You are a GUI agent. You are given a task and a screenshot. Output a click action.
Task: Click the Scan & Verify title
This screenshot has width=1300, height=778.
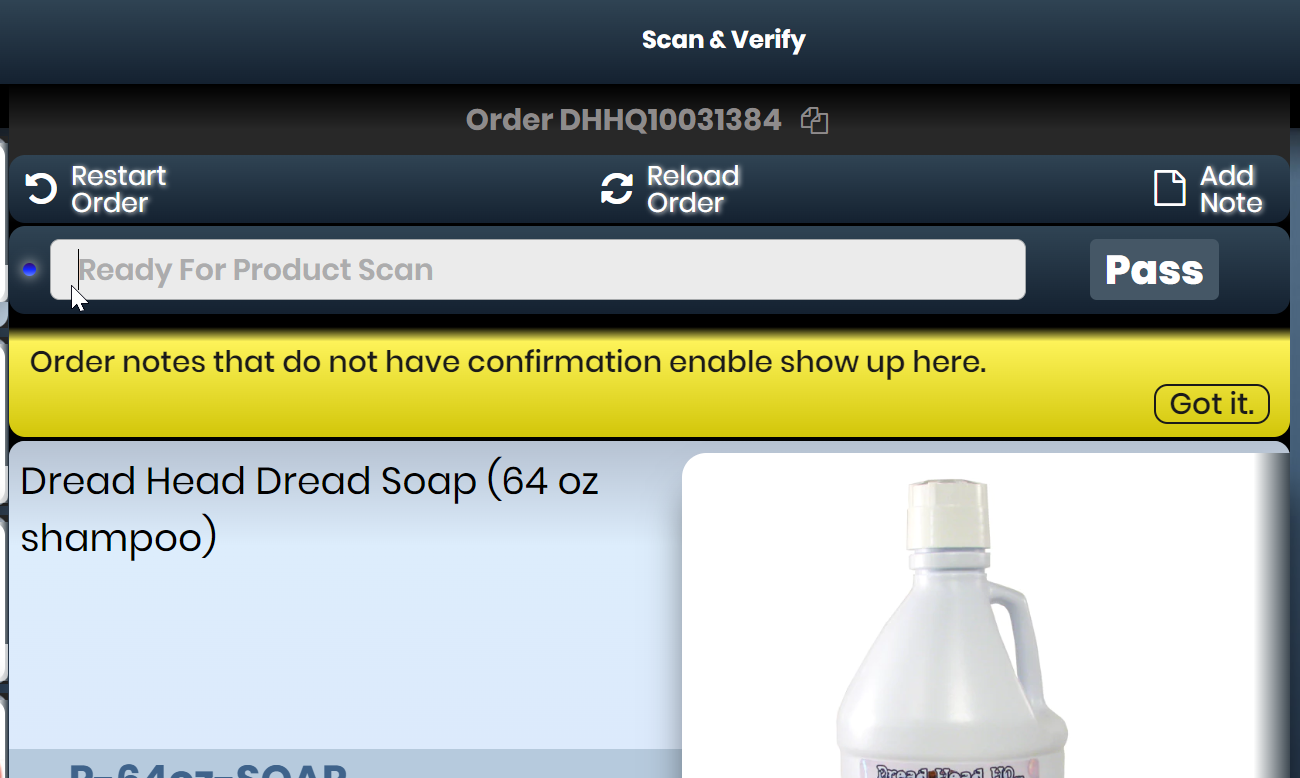pyautogui.click(x=723, y=40)
